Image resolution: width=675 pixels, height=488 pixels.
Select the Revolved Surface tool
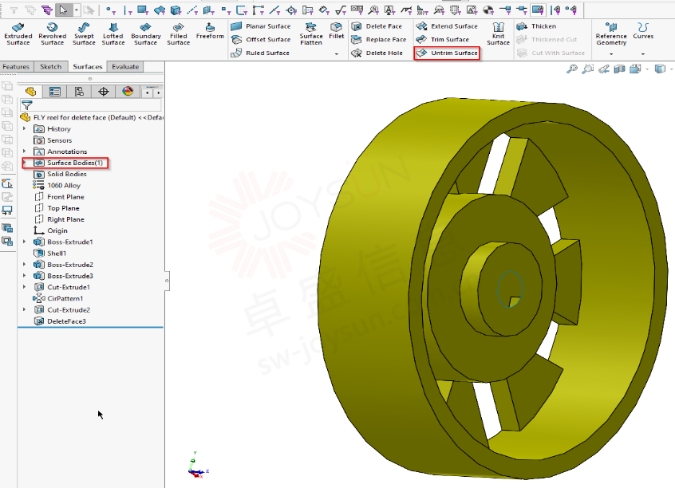click(52, 34)
